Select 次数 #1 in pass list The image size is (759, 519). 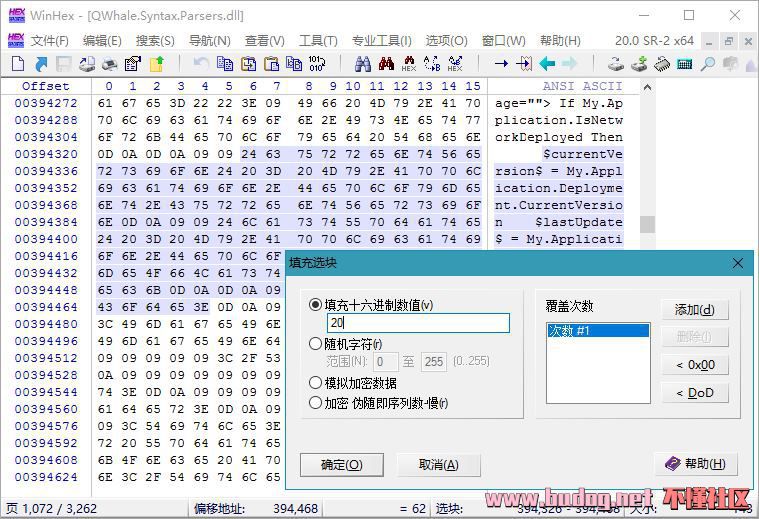(598, 331)
